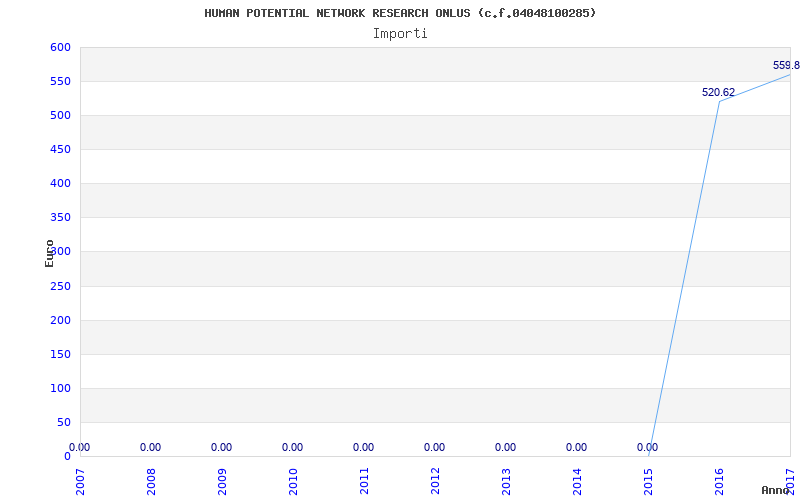Click the 2007 year label
The image size is (800, 500).
[80, 482]
